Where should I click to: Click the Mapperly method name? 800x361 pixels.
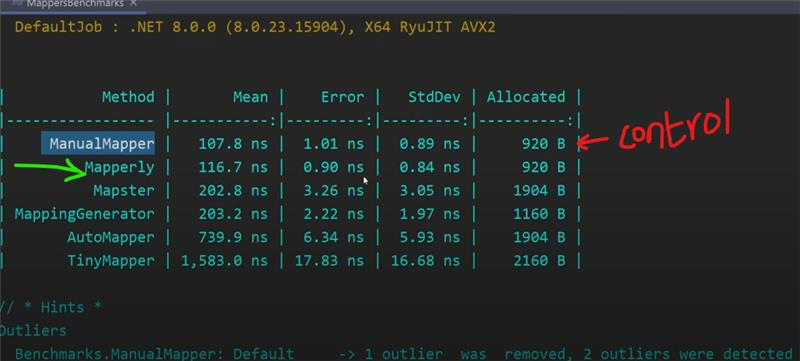pos(119,167)
